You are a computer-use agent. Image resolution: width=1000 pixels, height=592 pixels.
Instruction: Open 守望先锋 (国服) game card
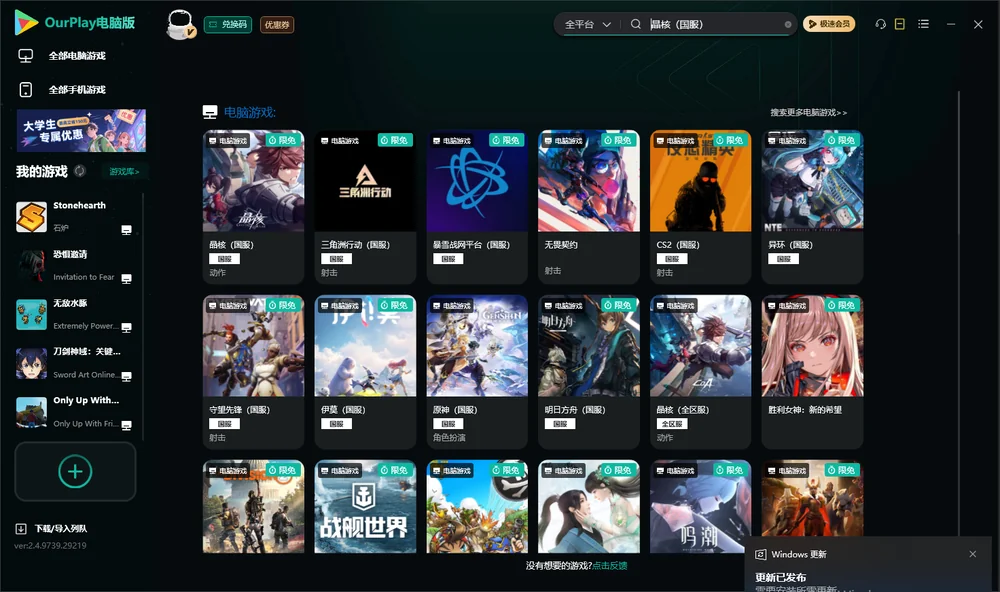tap(253, 372)
